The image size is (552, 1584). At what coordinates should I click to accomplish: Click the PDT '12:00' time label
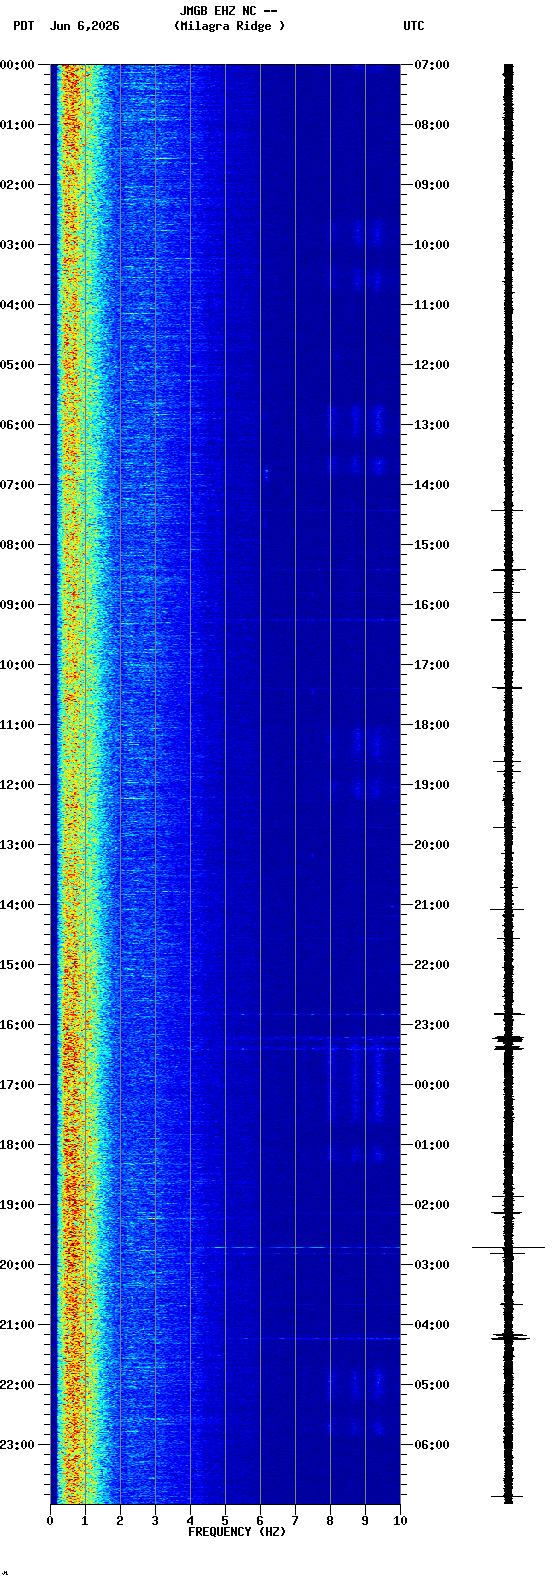coord(18,785)
